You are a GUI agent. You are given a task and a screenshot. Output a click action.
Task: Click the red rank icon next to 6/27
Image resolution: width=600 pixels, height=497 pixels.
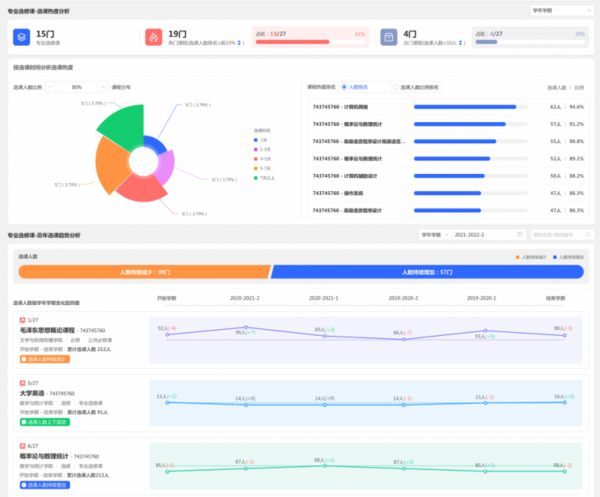pyautogui.click(x=23, y=446)
